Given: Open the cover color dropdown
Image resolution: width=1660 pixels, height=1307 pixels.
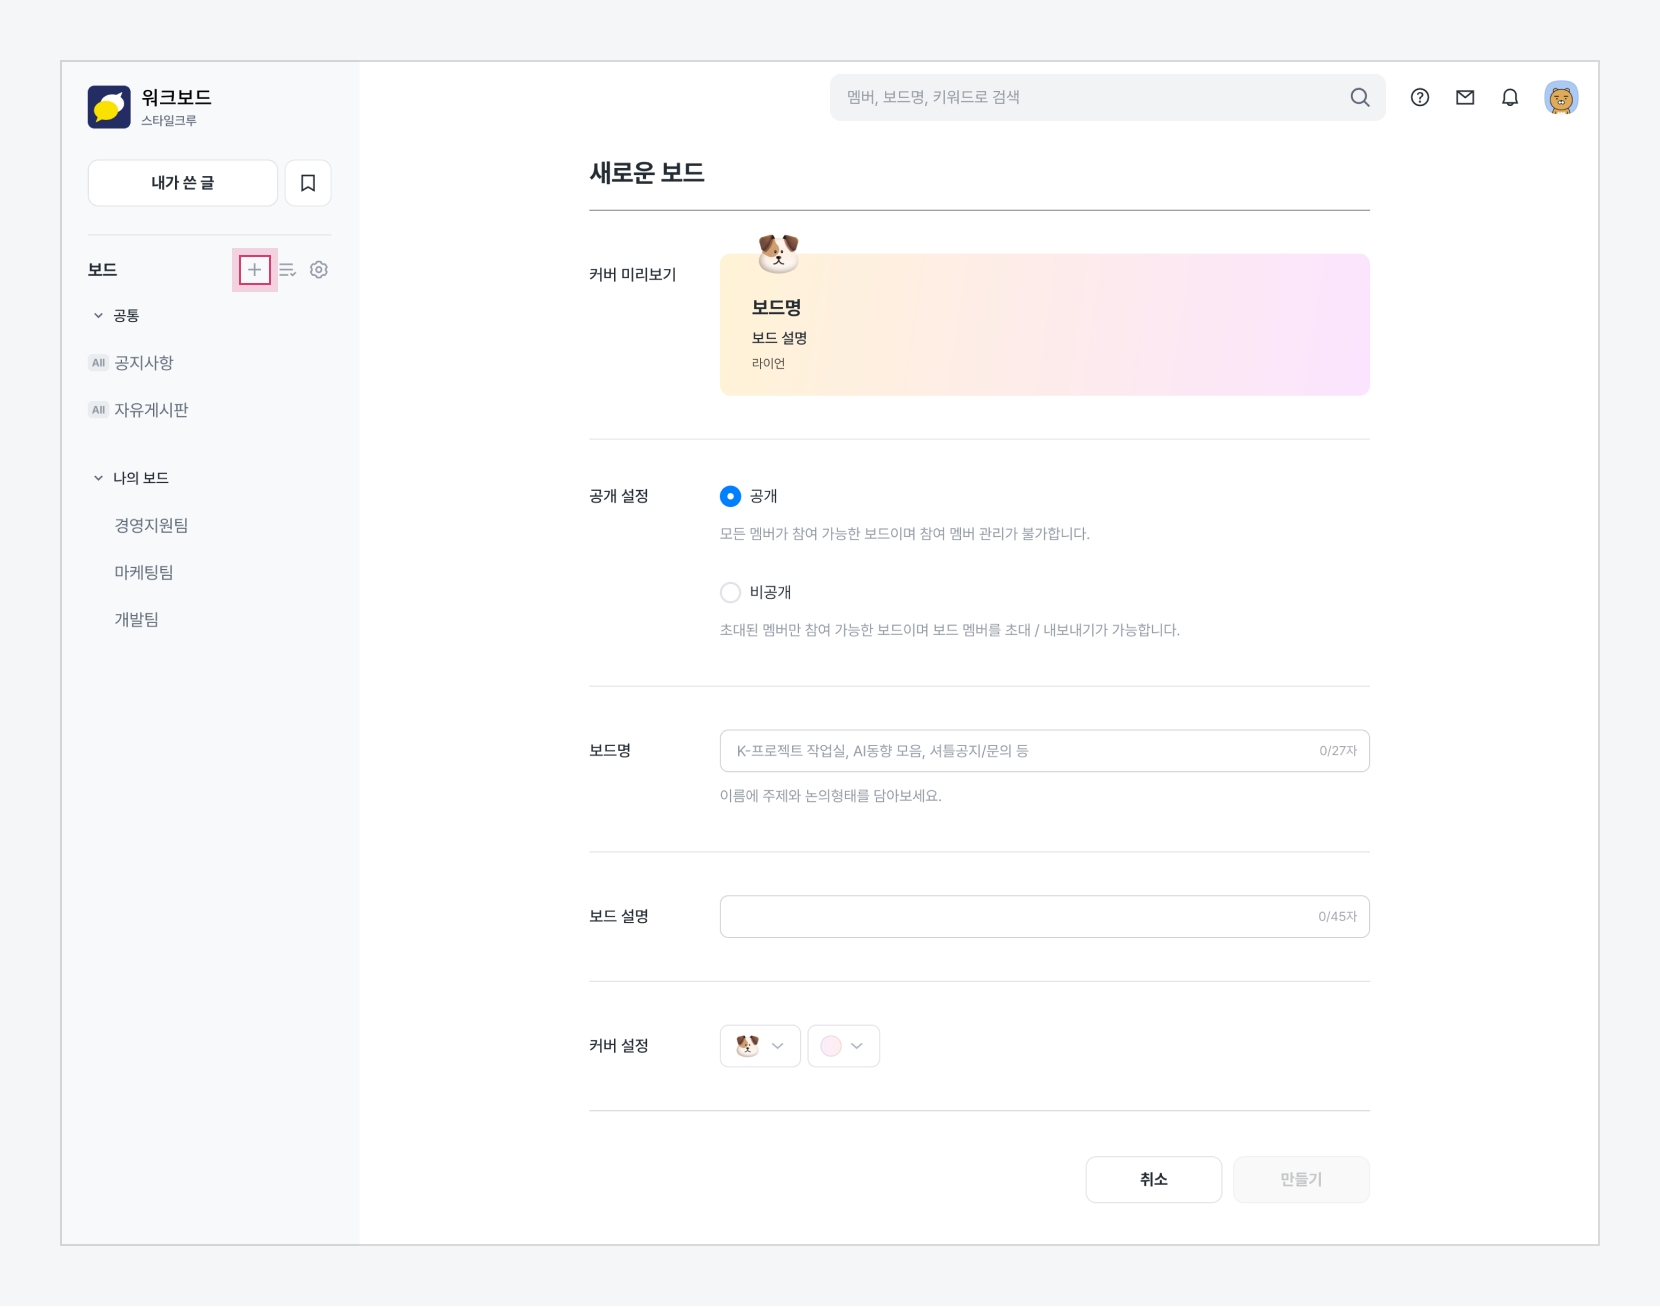Looking at the screenshot, I should tap(843, 1046).
